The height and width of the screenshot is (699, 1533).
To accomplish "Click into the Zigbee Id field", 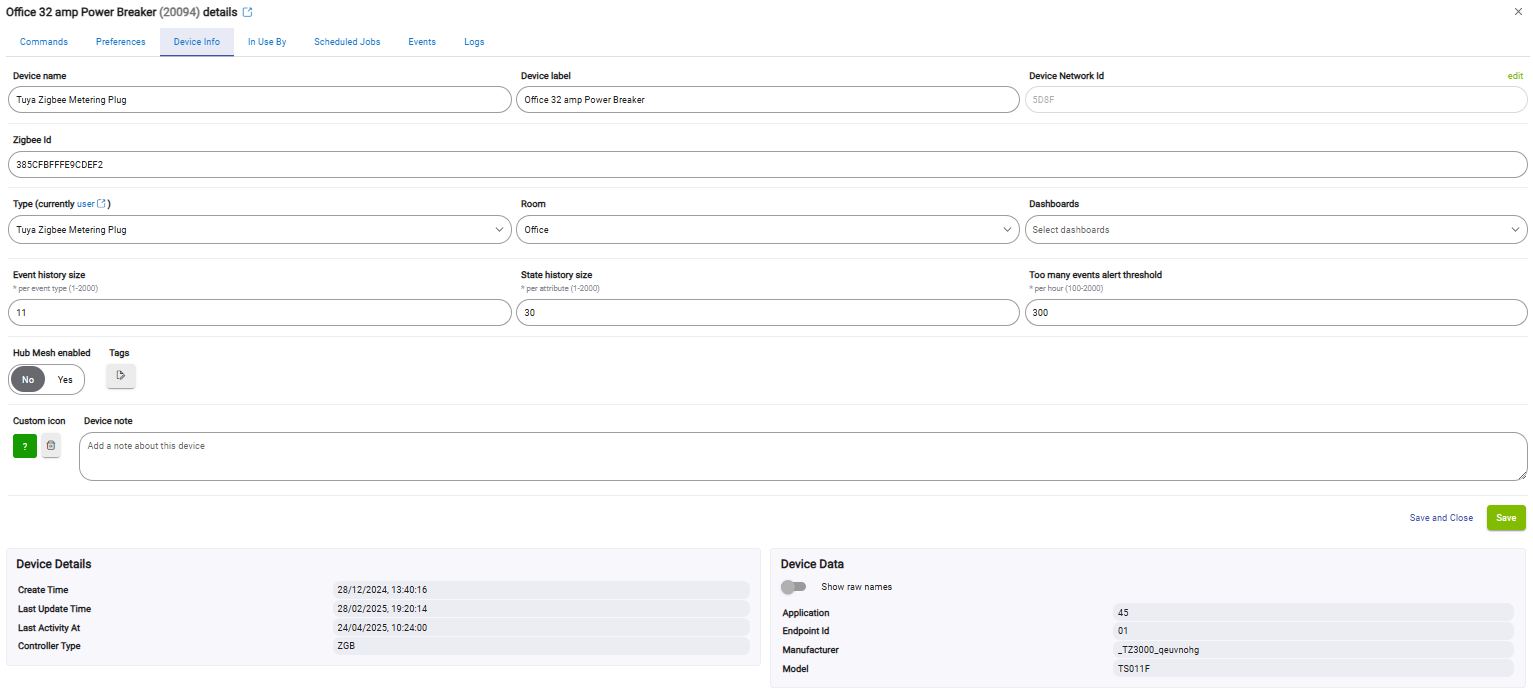I will click(x=768, y=165).
